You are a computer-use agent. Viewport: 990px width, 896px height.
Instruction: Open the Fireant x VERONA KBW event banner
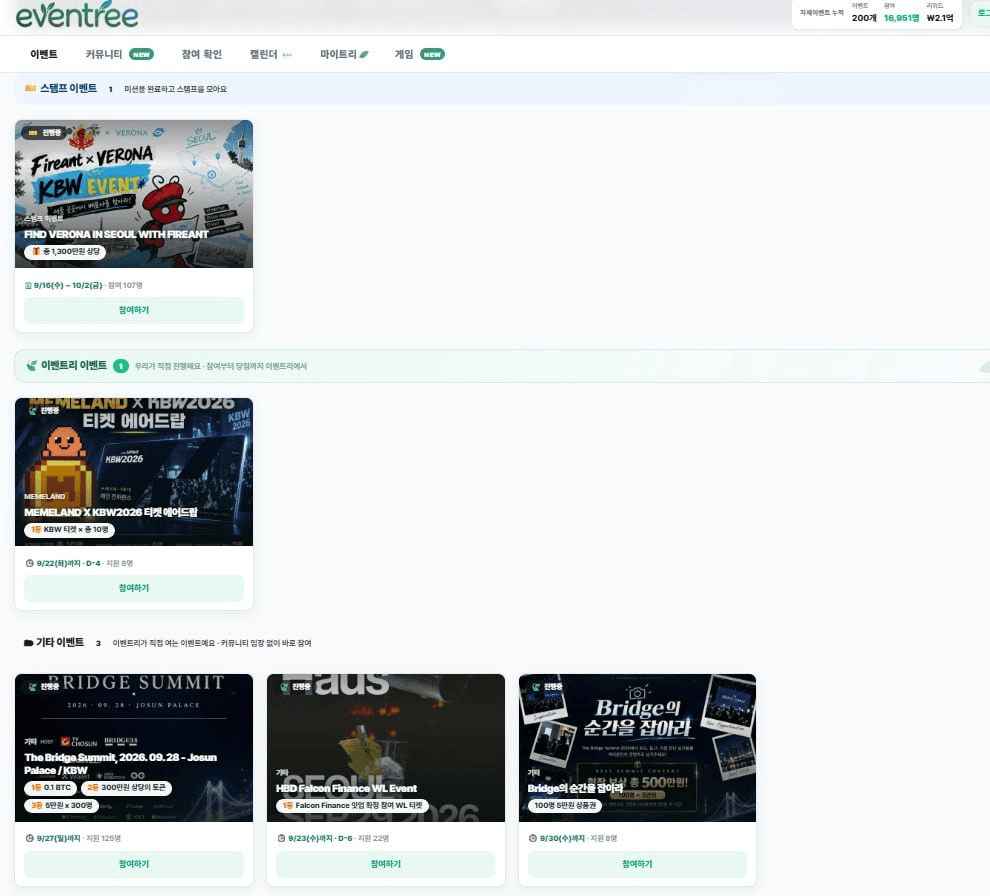pos(134,194)
